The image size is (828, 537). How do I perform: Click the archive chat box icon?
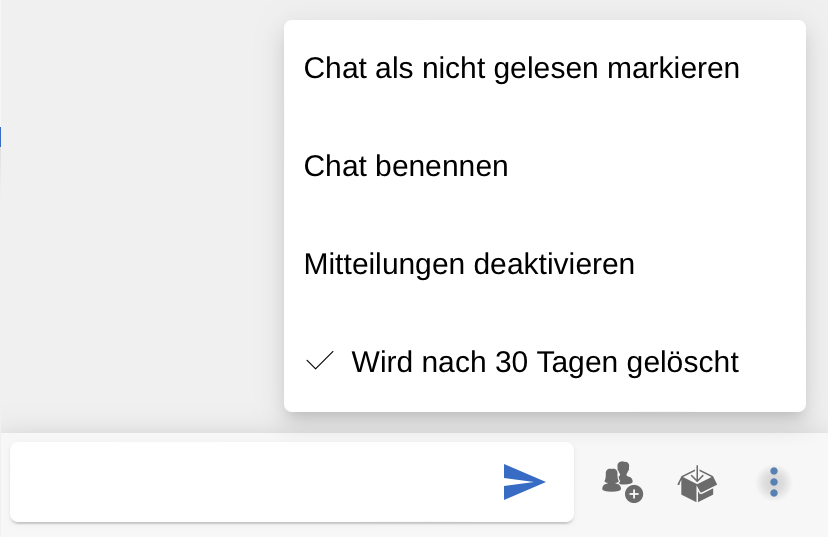coord(697,483)
